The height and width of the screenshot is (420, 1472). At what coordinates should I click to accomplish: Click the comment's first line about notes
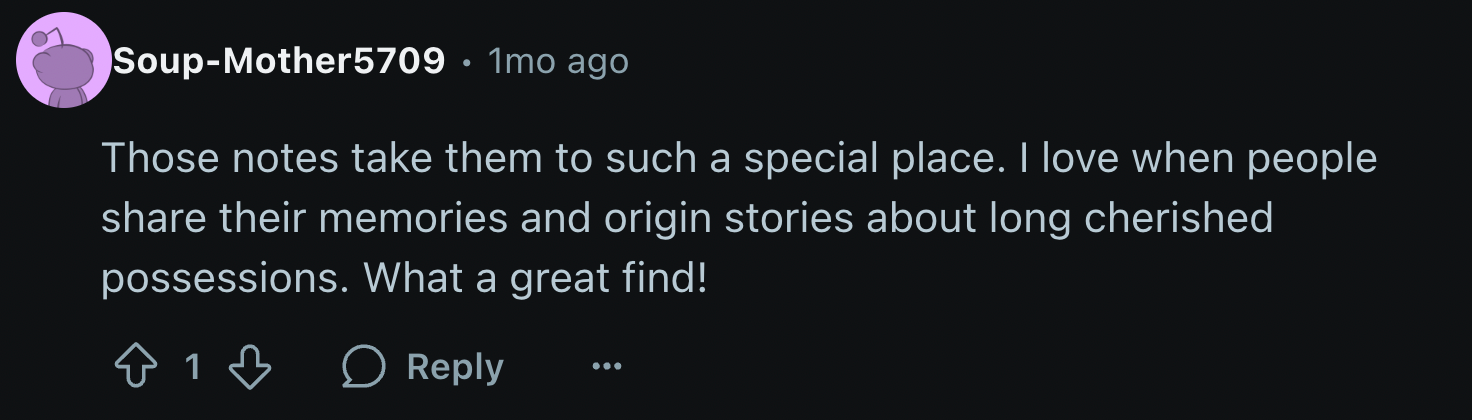coord(738,159)
